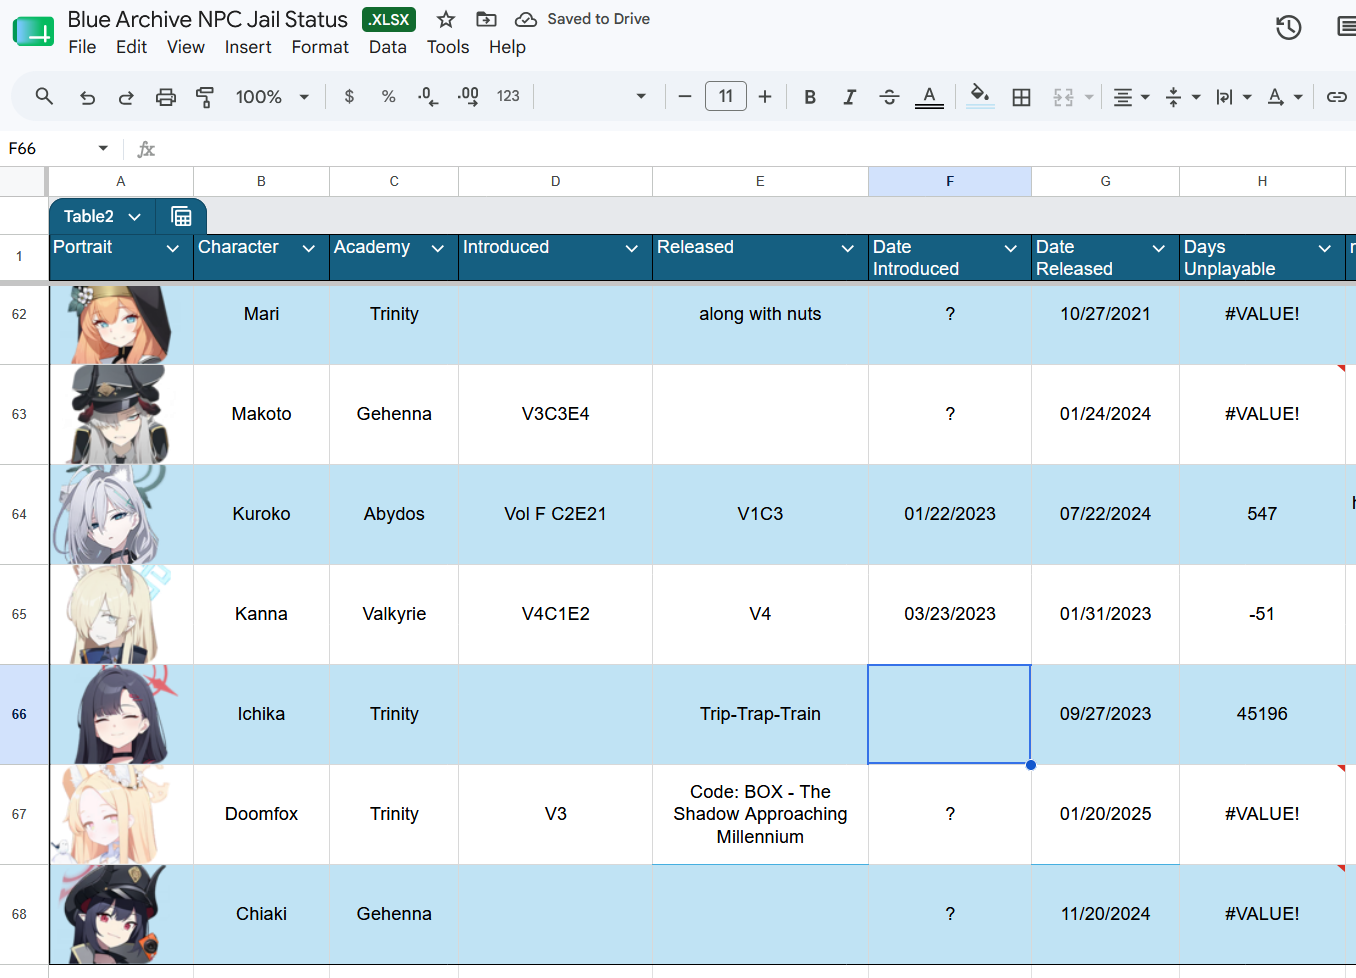The image size is (1356, 978).
Task: Open the comments panel icon
Action: (1346, 27)
